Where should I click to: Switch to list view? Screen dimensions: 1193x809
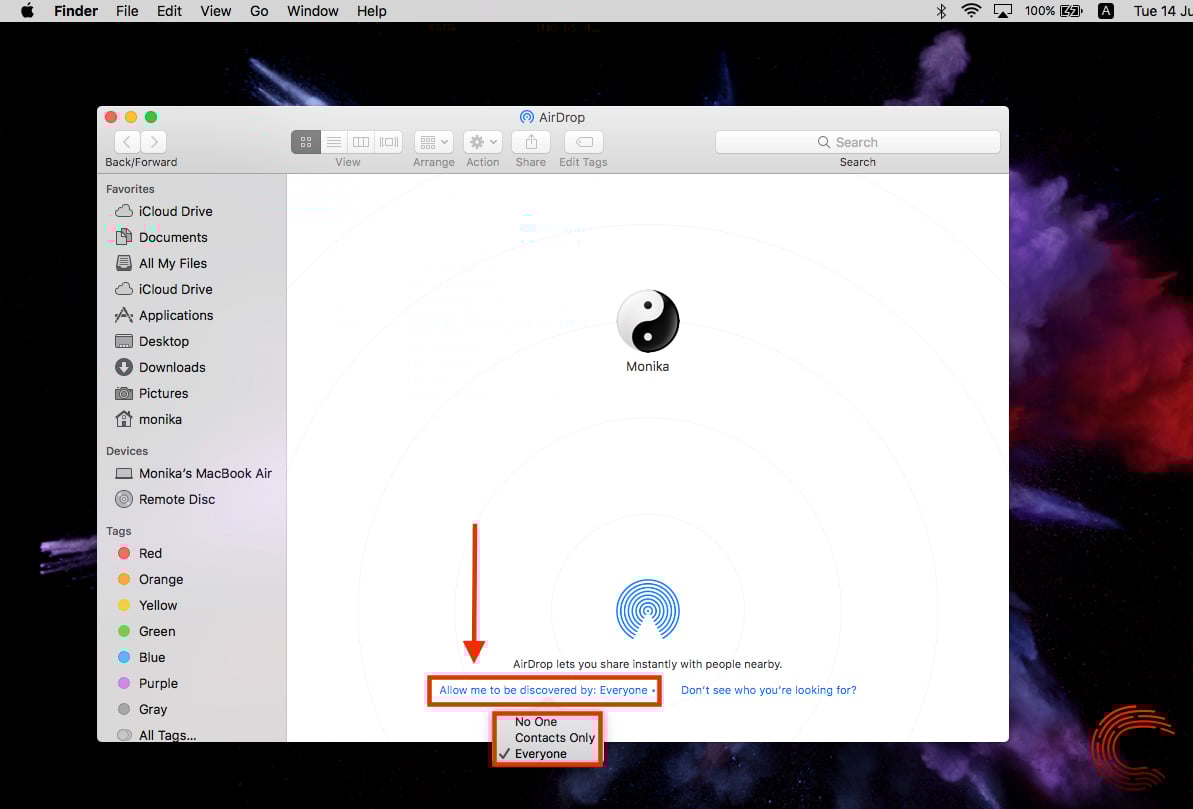[x=333, y=142]
